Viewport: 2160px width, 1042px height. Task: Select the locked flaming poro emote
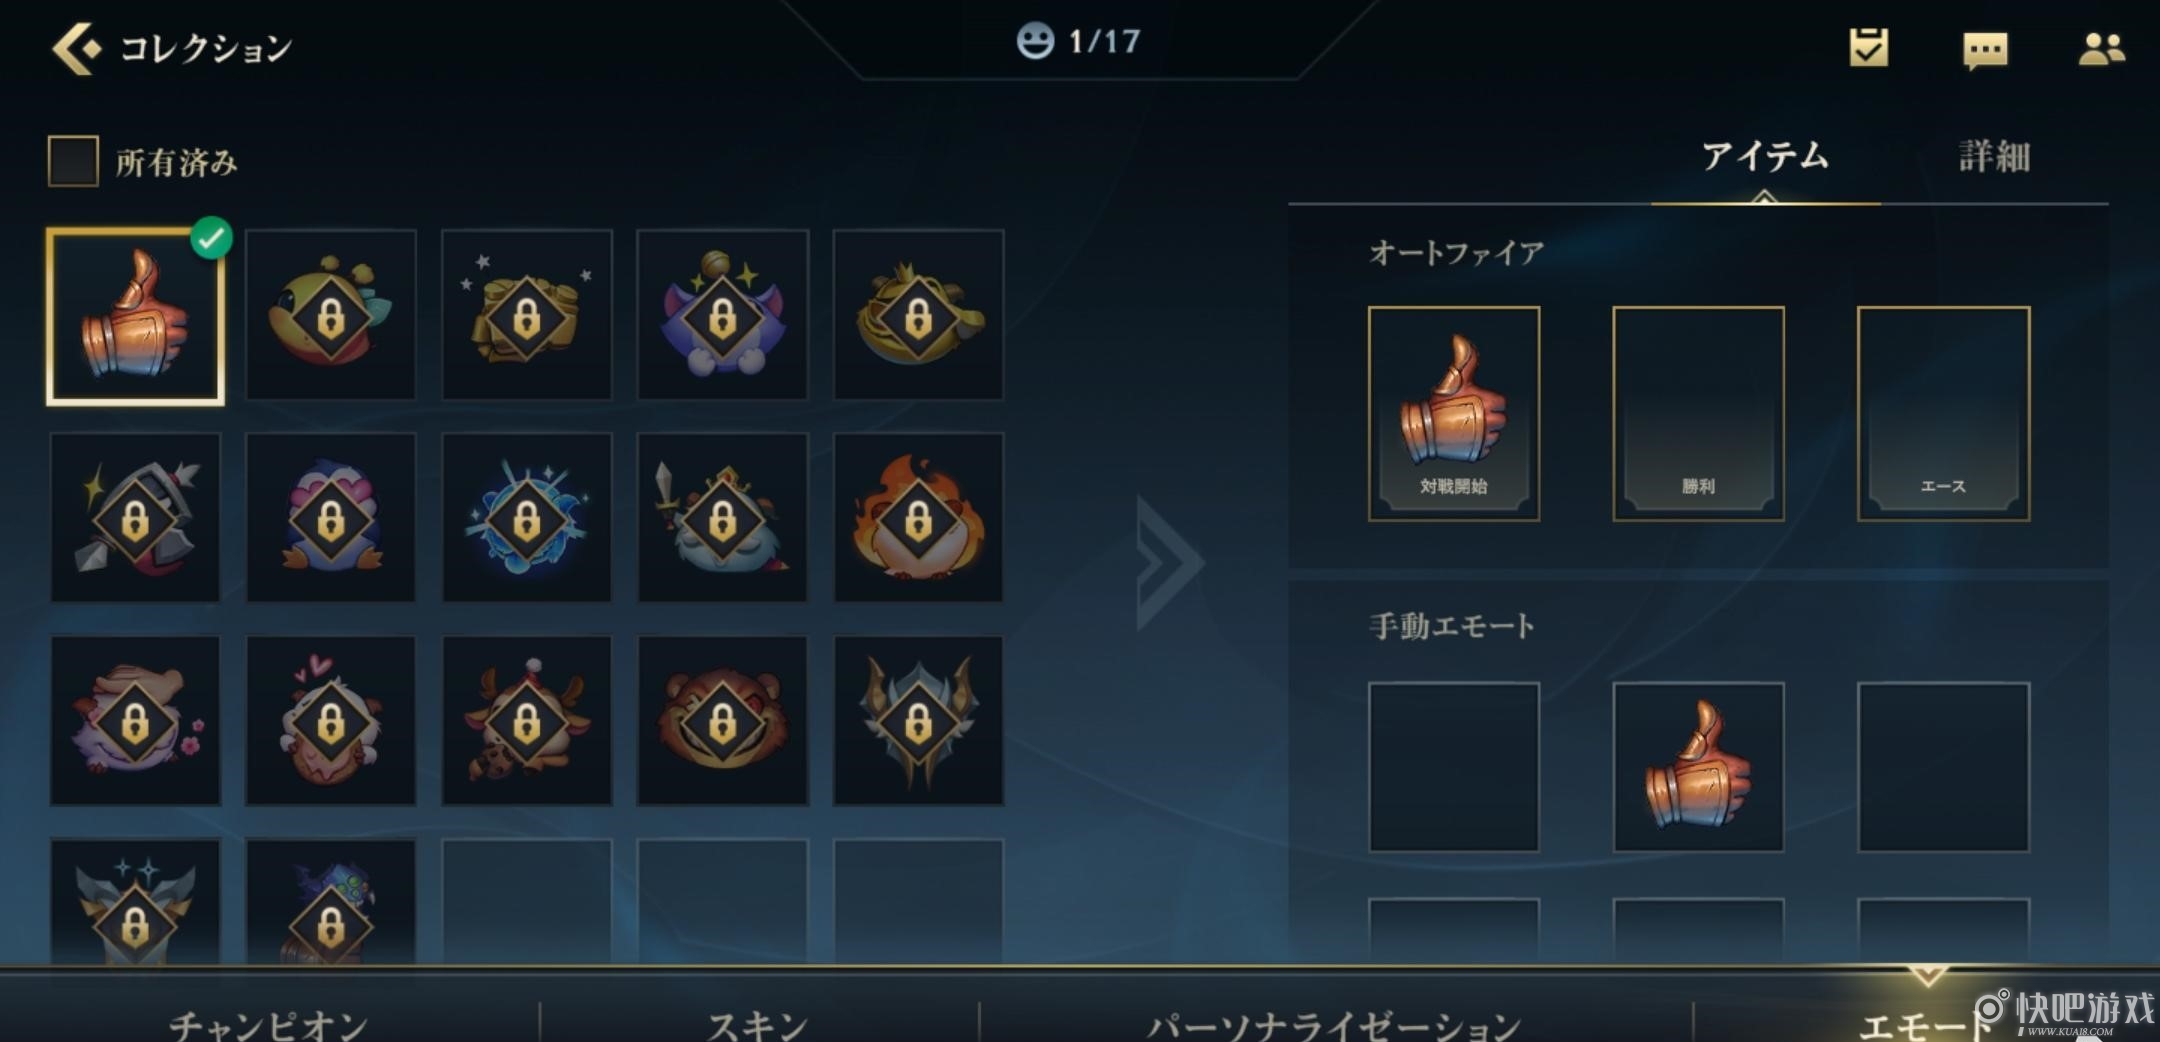[918, 518]
